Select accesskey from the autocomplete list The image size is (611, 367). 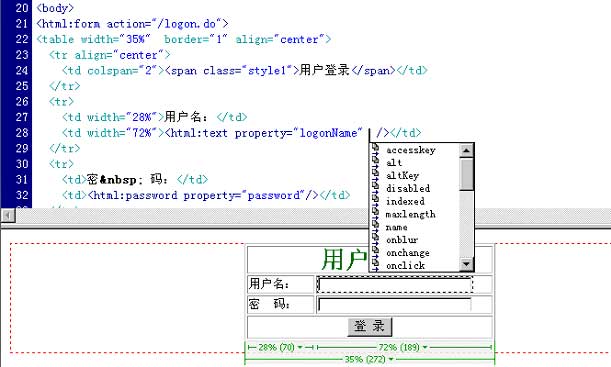(411, 150)
